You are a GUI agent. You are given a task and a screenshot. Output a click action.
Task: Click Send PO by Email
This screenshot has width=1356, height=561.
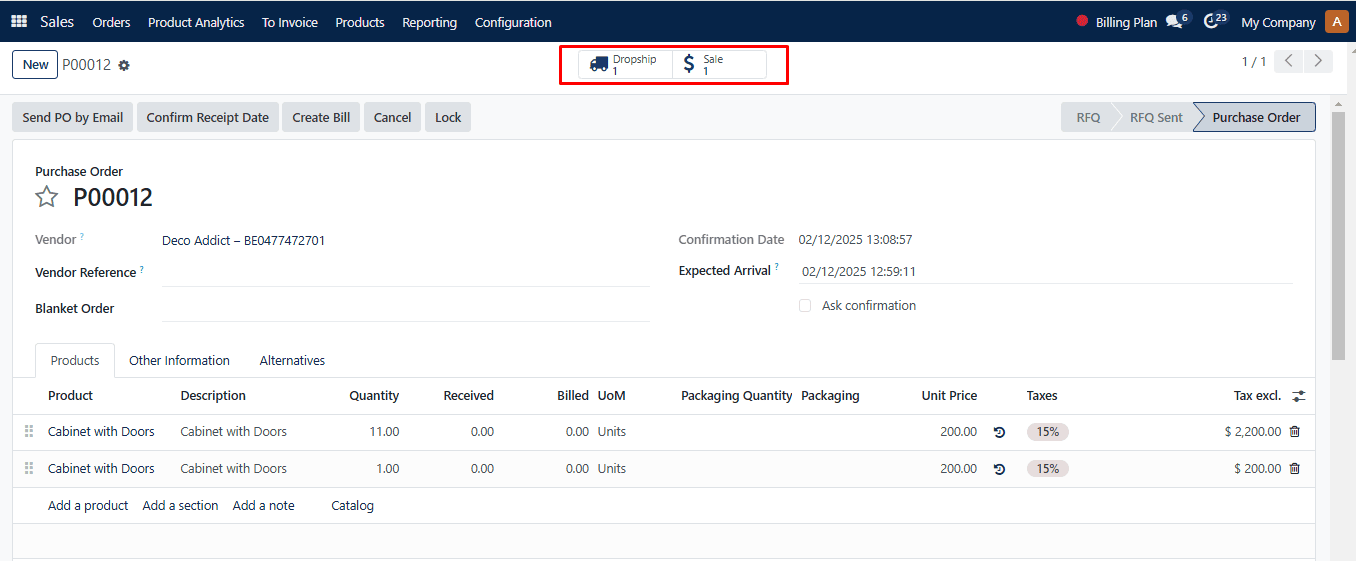(73, 117)
